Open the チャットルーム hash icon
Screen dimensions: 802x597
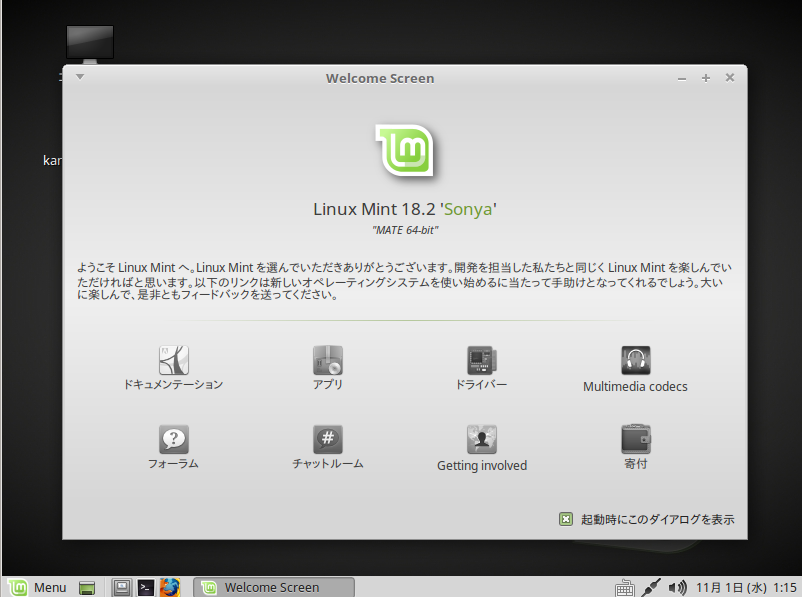pos(328,439)
